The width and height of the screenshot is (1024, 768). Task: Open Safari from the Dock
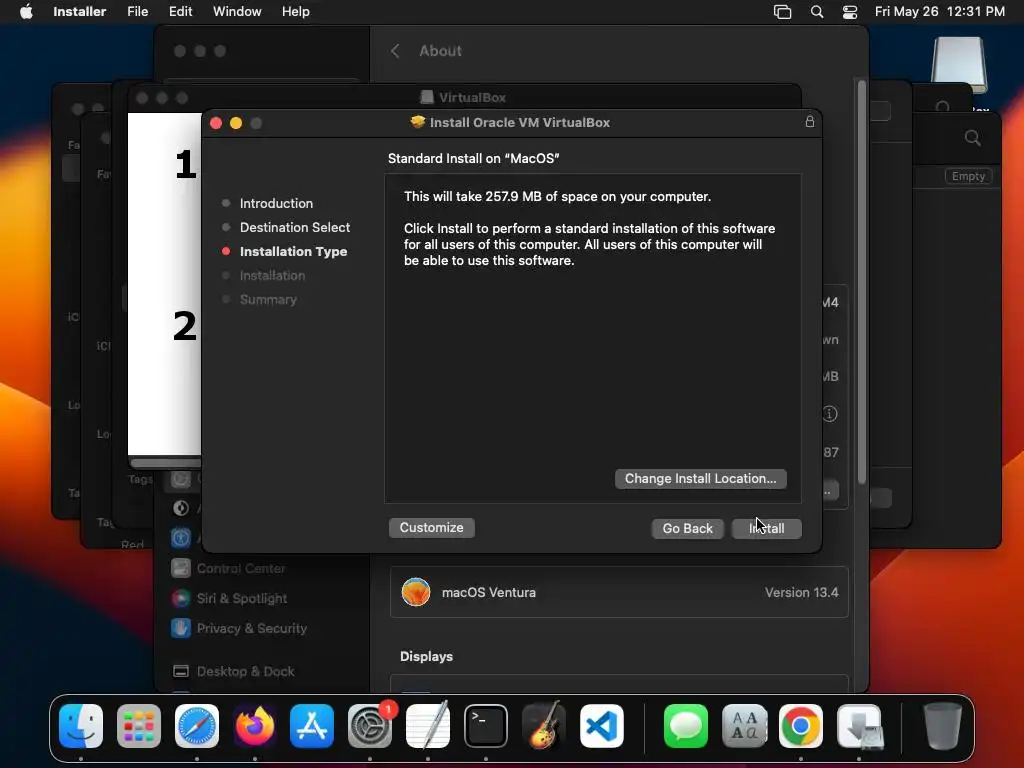[197, 726]
